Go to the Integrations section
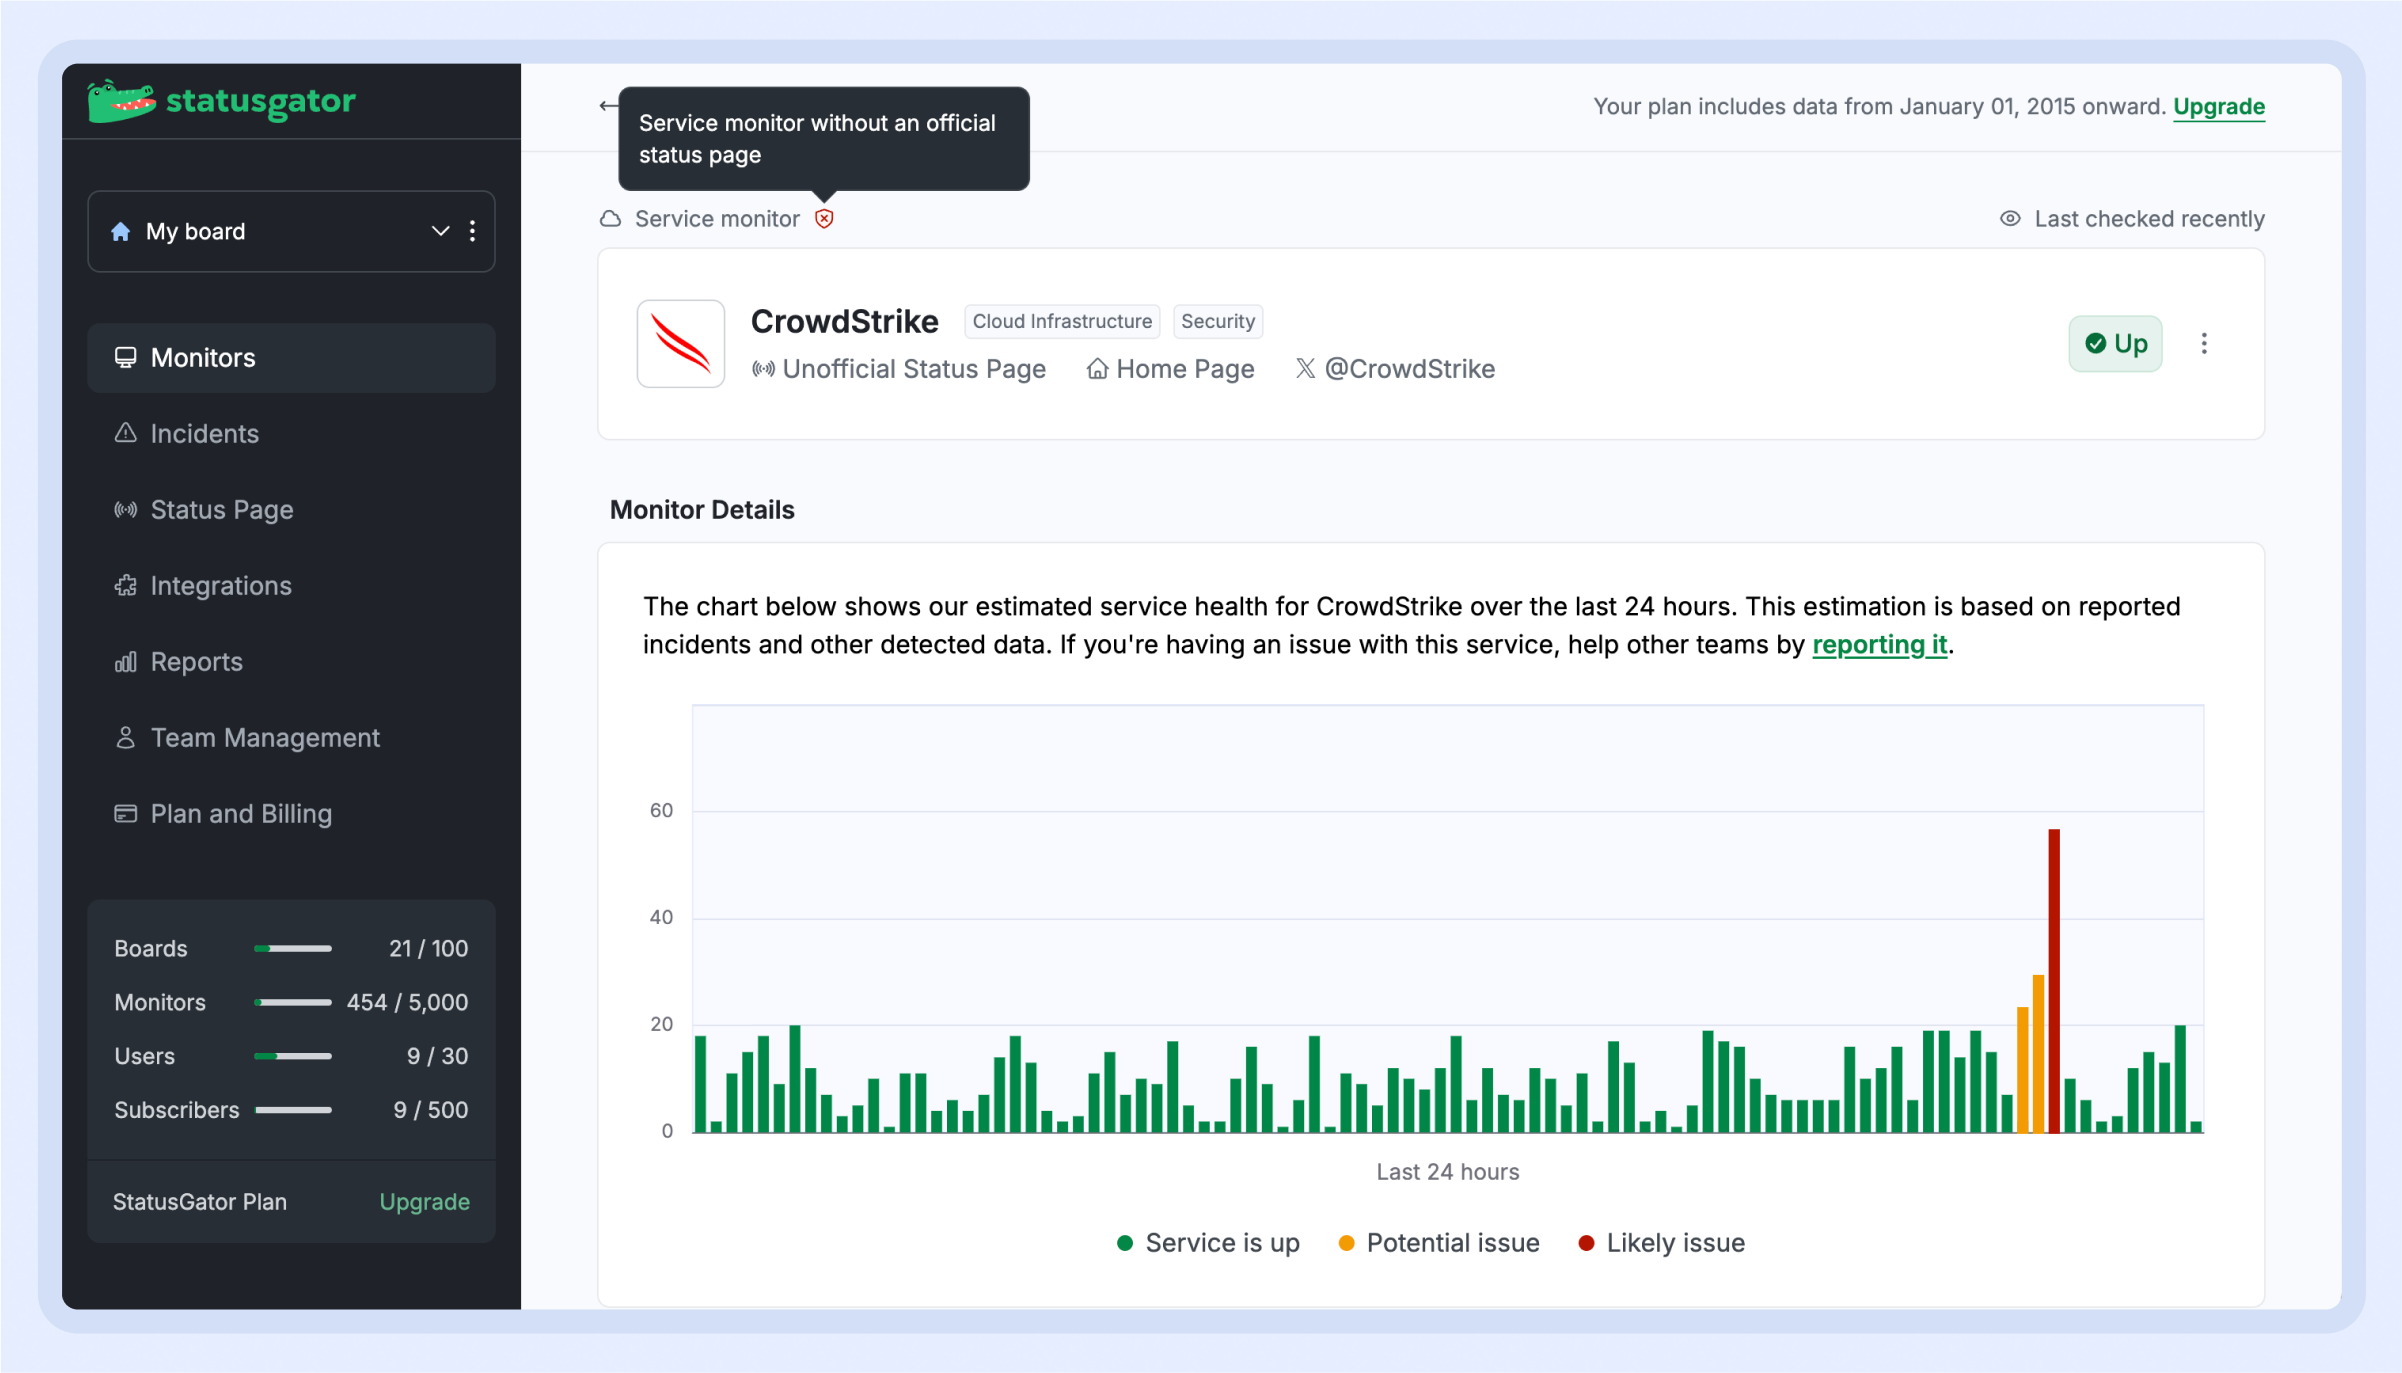Image resolution: width=2402 pixels, height=1373 pixels. (220, 586)
